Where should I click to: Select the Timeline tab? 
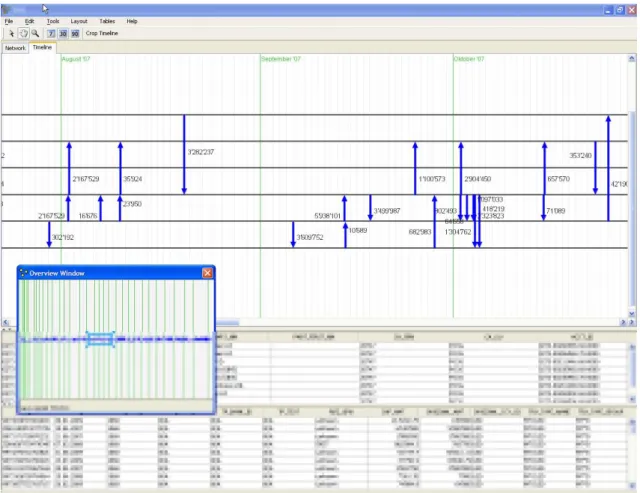click(42, 47)
